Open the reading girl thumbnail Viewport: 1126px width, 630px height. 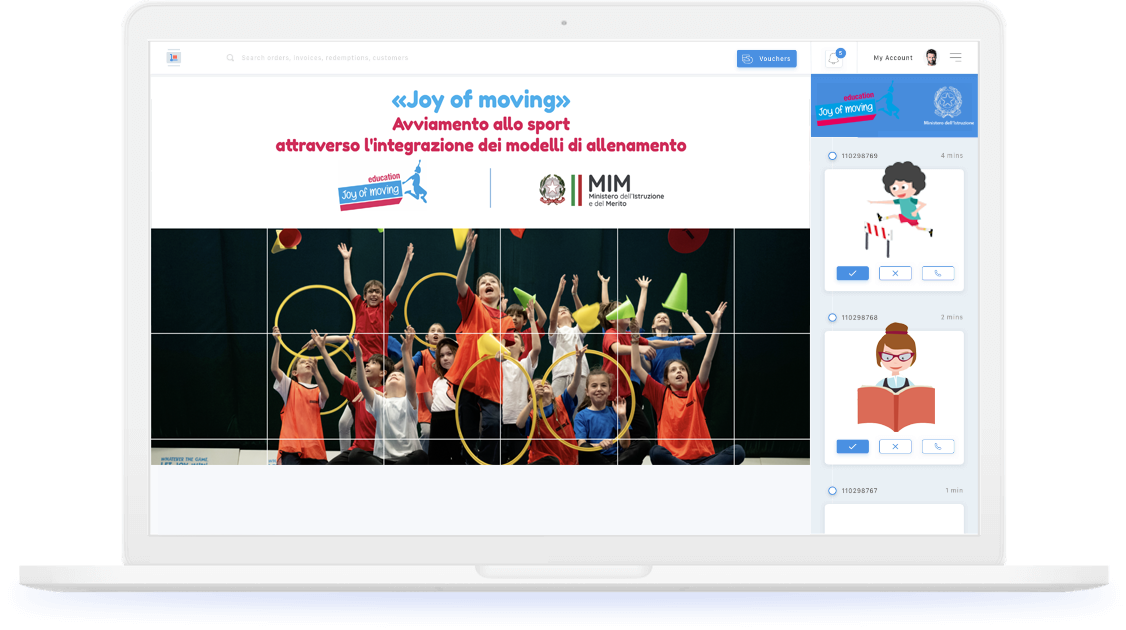pos(895,377)
